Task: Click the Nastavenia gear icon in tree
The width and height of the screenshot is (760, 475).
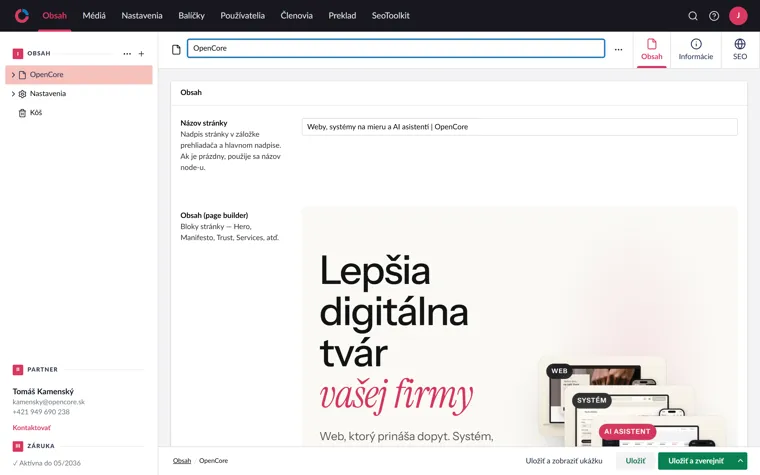Action: click(x=22, y=94)
